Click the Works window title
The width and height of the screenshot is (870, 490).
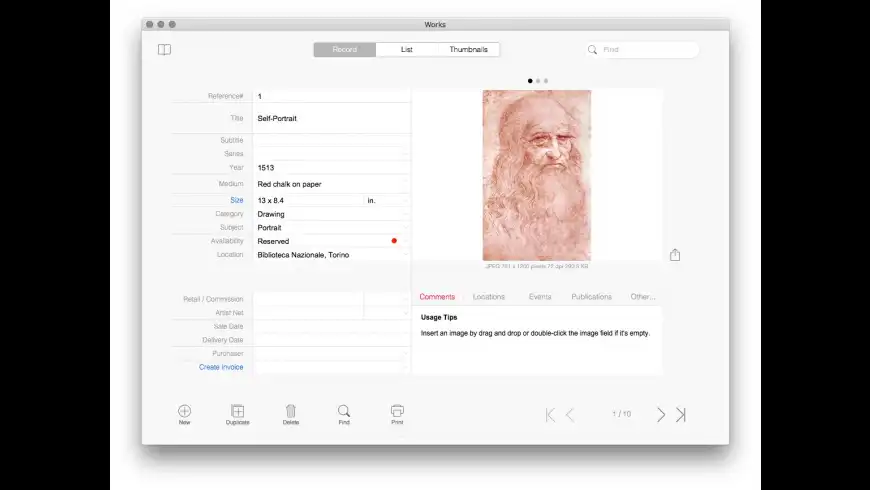pyautogui.click(x=435, y=24)
